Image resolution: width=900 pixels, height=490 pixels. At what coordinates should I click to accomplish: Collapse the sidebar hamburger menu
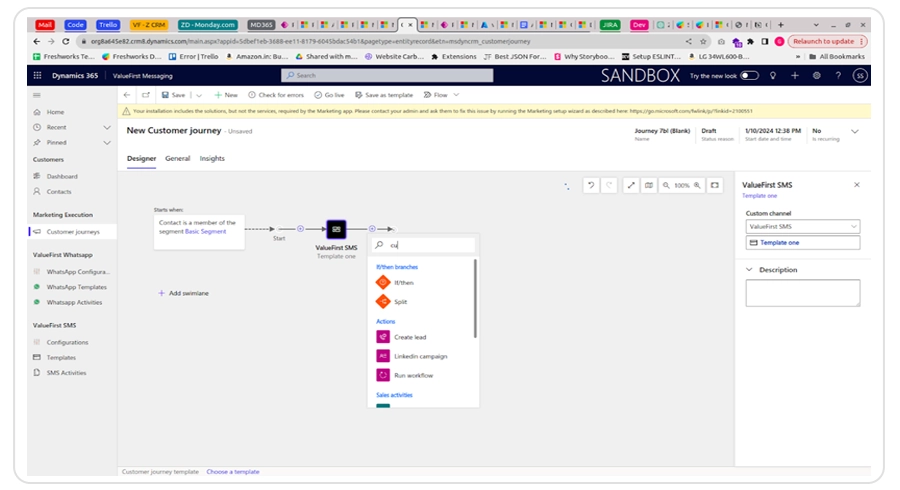pyautogui.click(x=37, y=95)
